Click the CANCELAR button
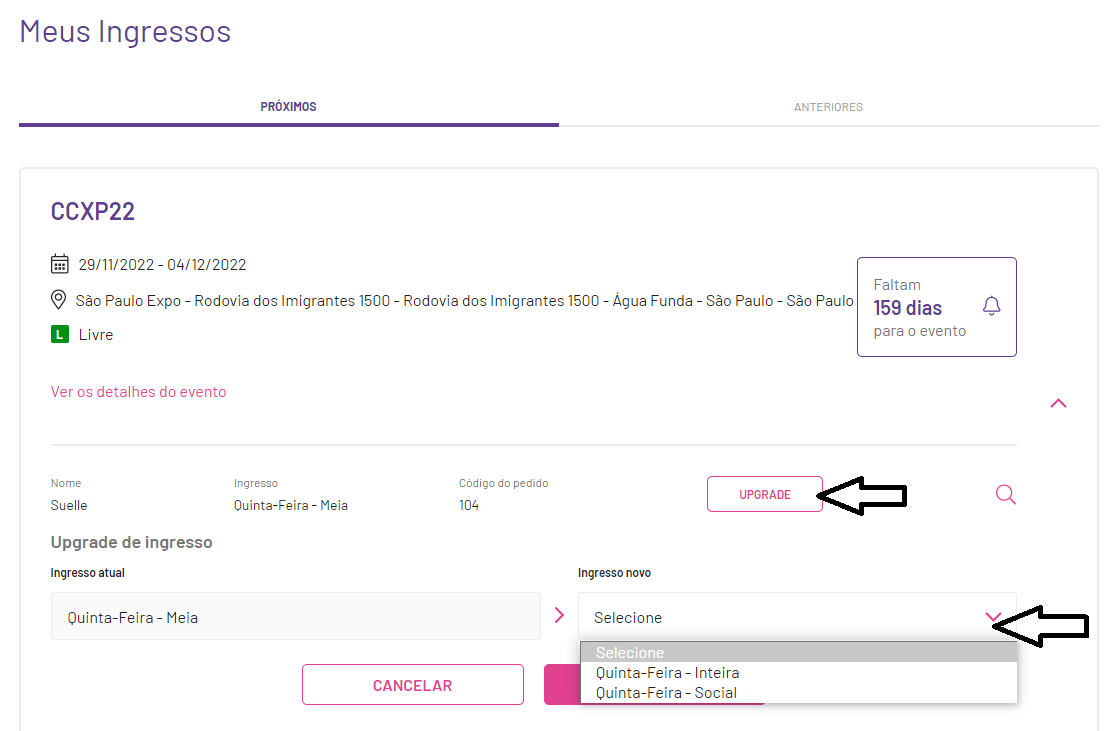 pyautogui.click(x=412, y=685)
